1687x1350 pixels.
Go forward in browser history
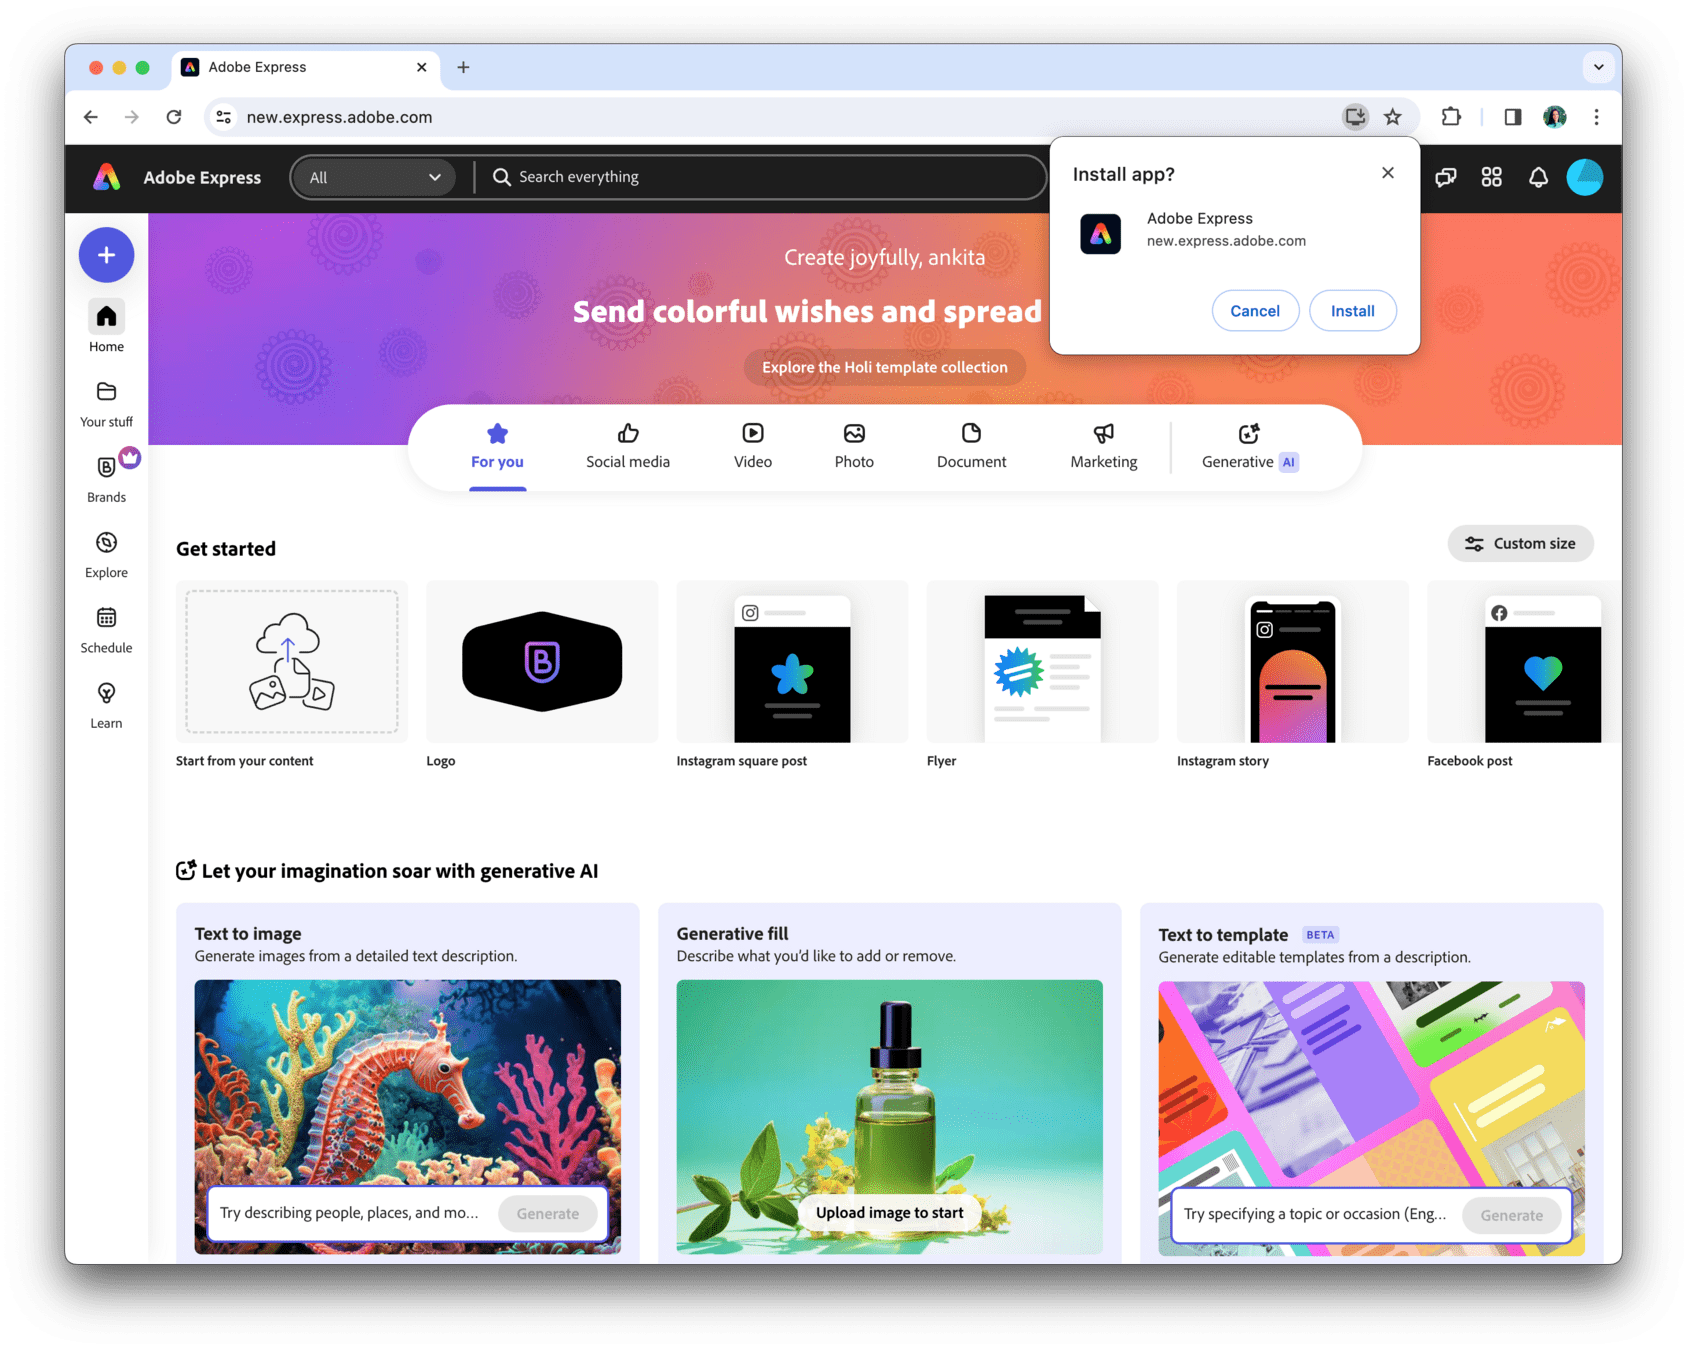pyautogui.click(x=132, y=117)
